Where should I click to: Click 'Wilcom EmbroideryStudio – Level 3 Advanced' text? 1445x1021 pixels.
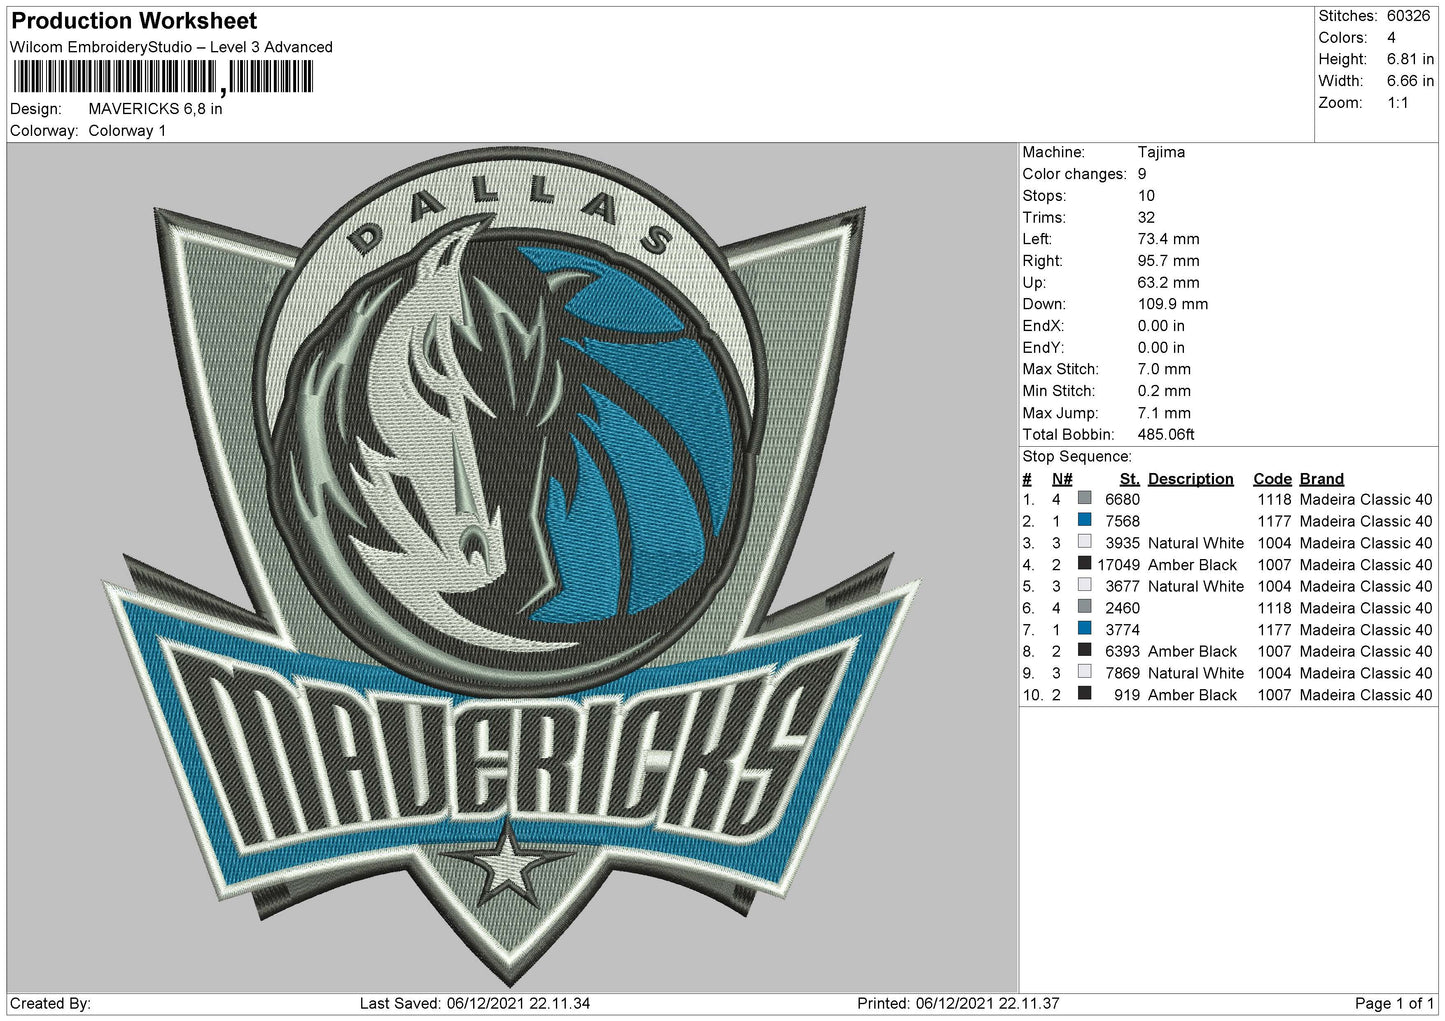(x=171, y=47)
